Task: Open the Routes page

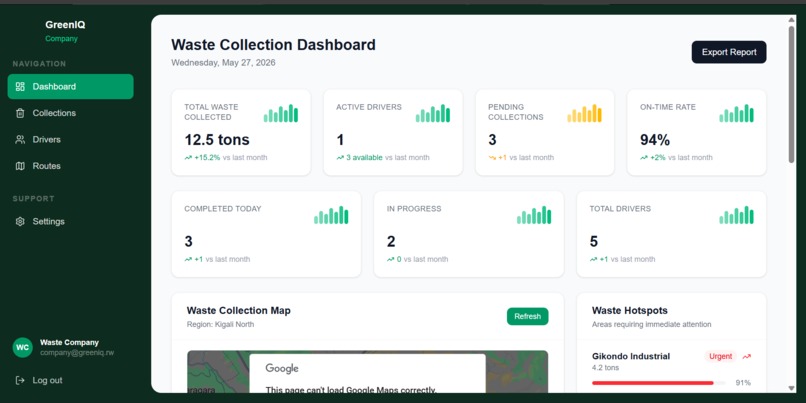Action: [x=70, y=166]
